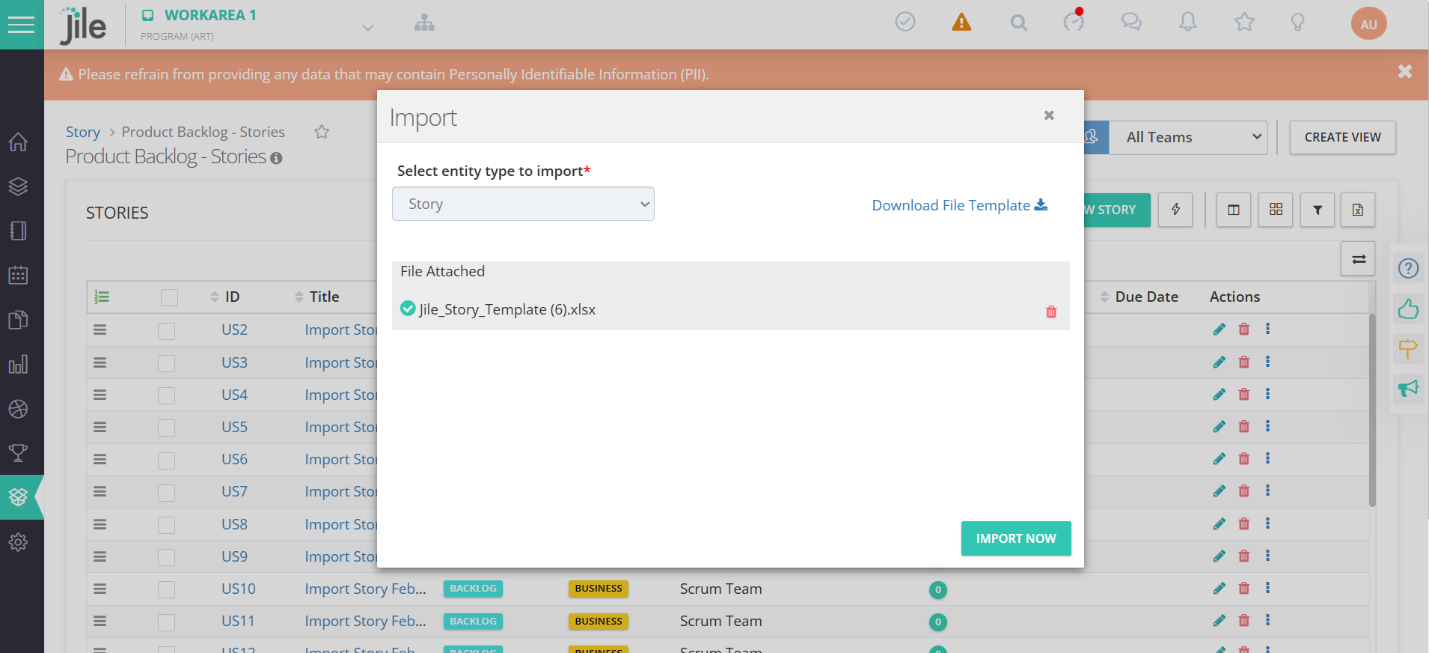
Task: Open the notifications bell
Action: point(1188,22)
